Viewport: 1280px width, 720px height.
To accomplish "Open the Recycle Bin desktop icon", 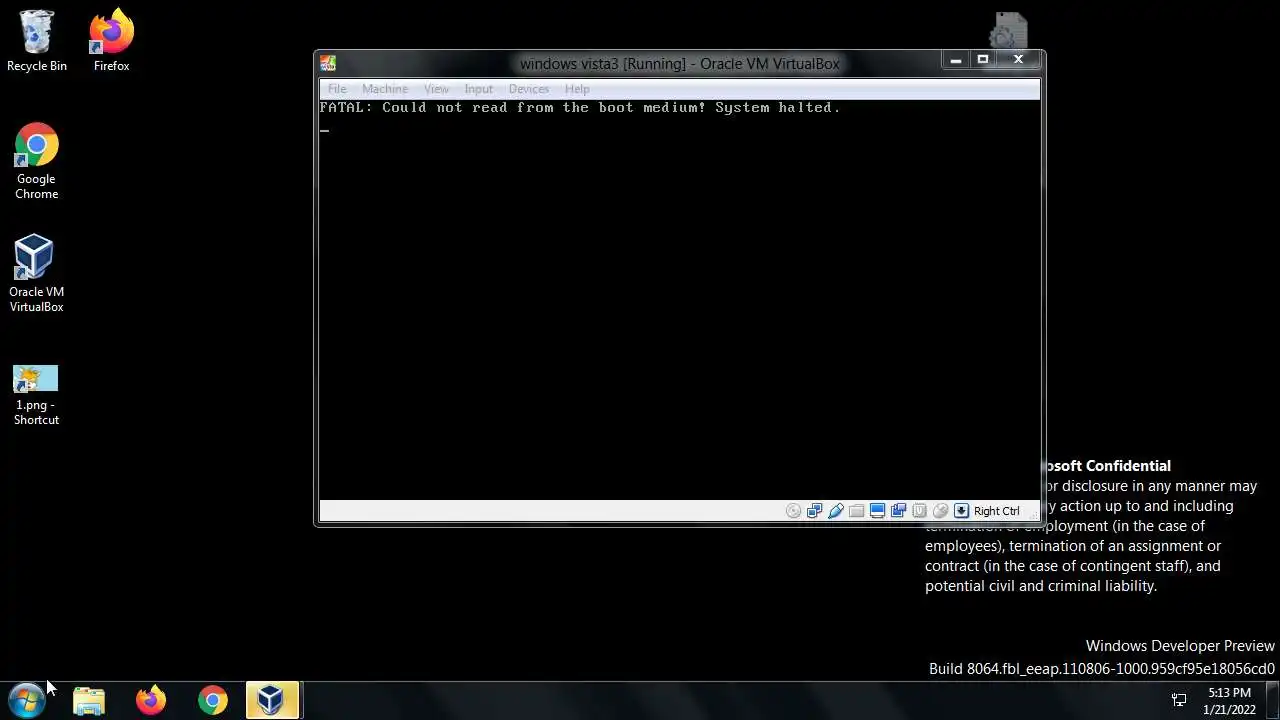I will click(37, 42).
